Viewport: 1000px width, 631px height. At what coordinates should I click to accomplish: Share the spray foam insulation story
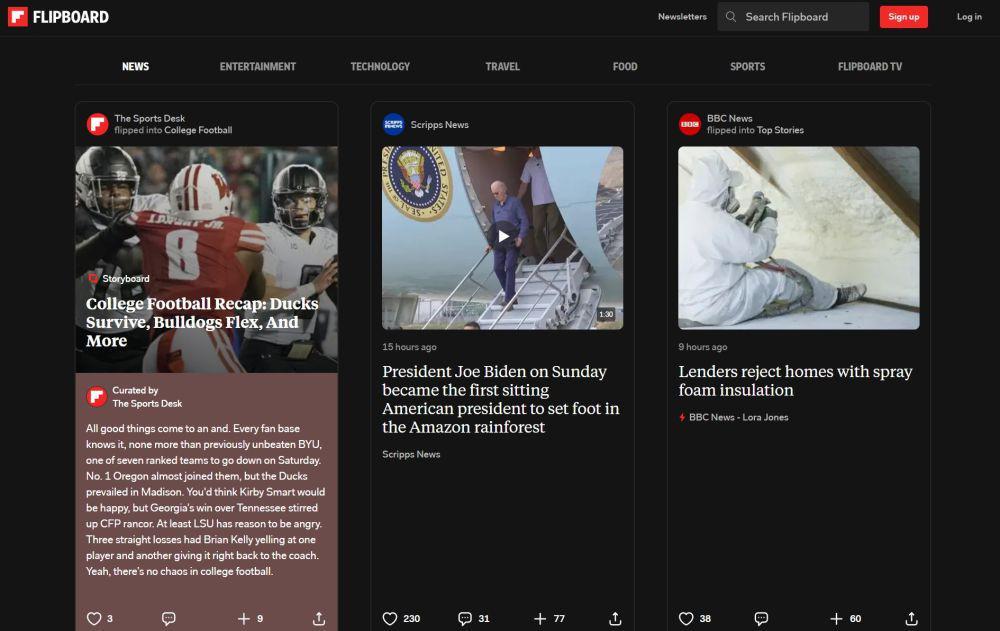coord(911,618)
